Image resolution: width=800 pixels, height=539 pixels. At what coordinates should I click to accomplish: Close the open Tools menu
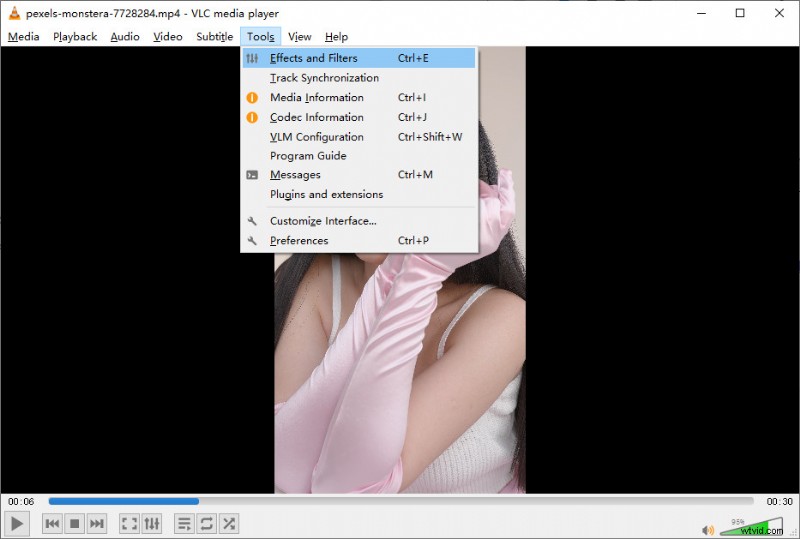point(261,37)
